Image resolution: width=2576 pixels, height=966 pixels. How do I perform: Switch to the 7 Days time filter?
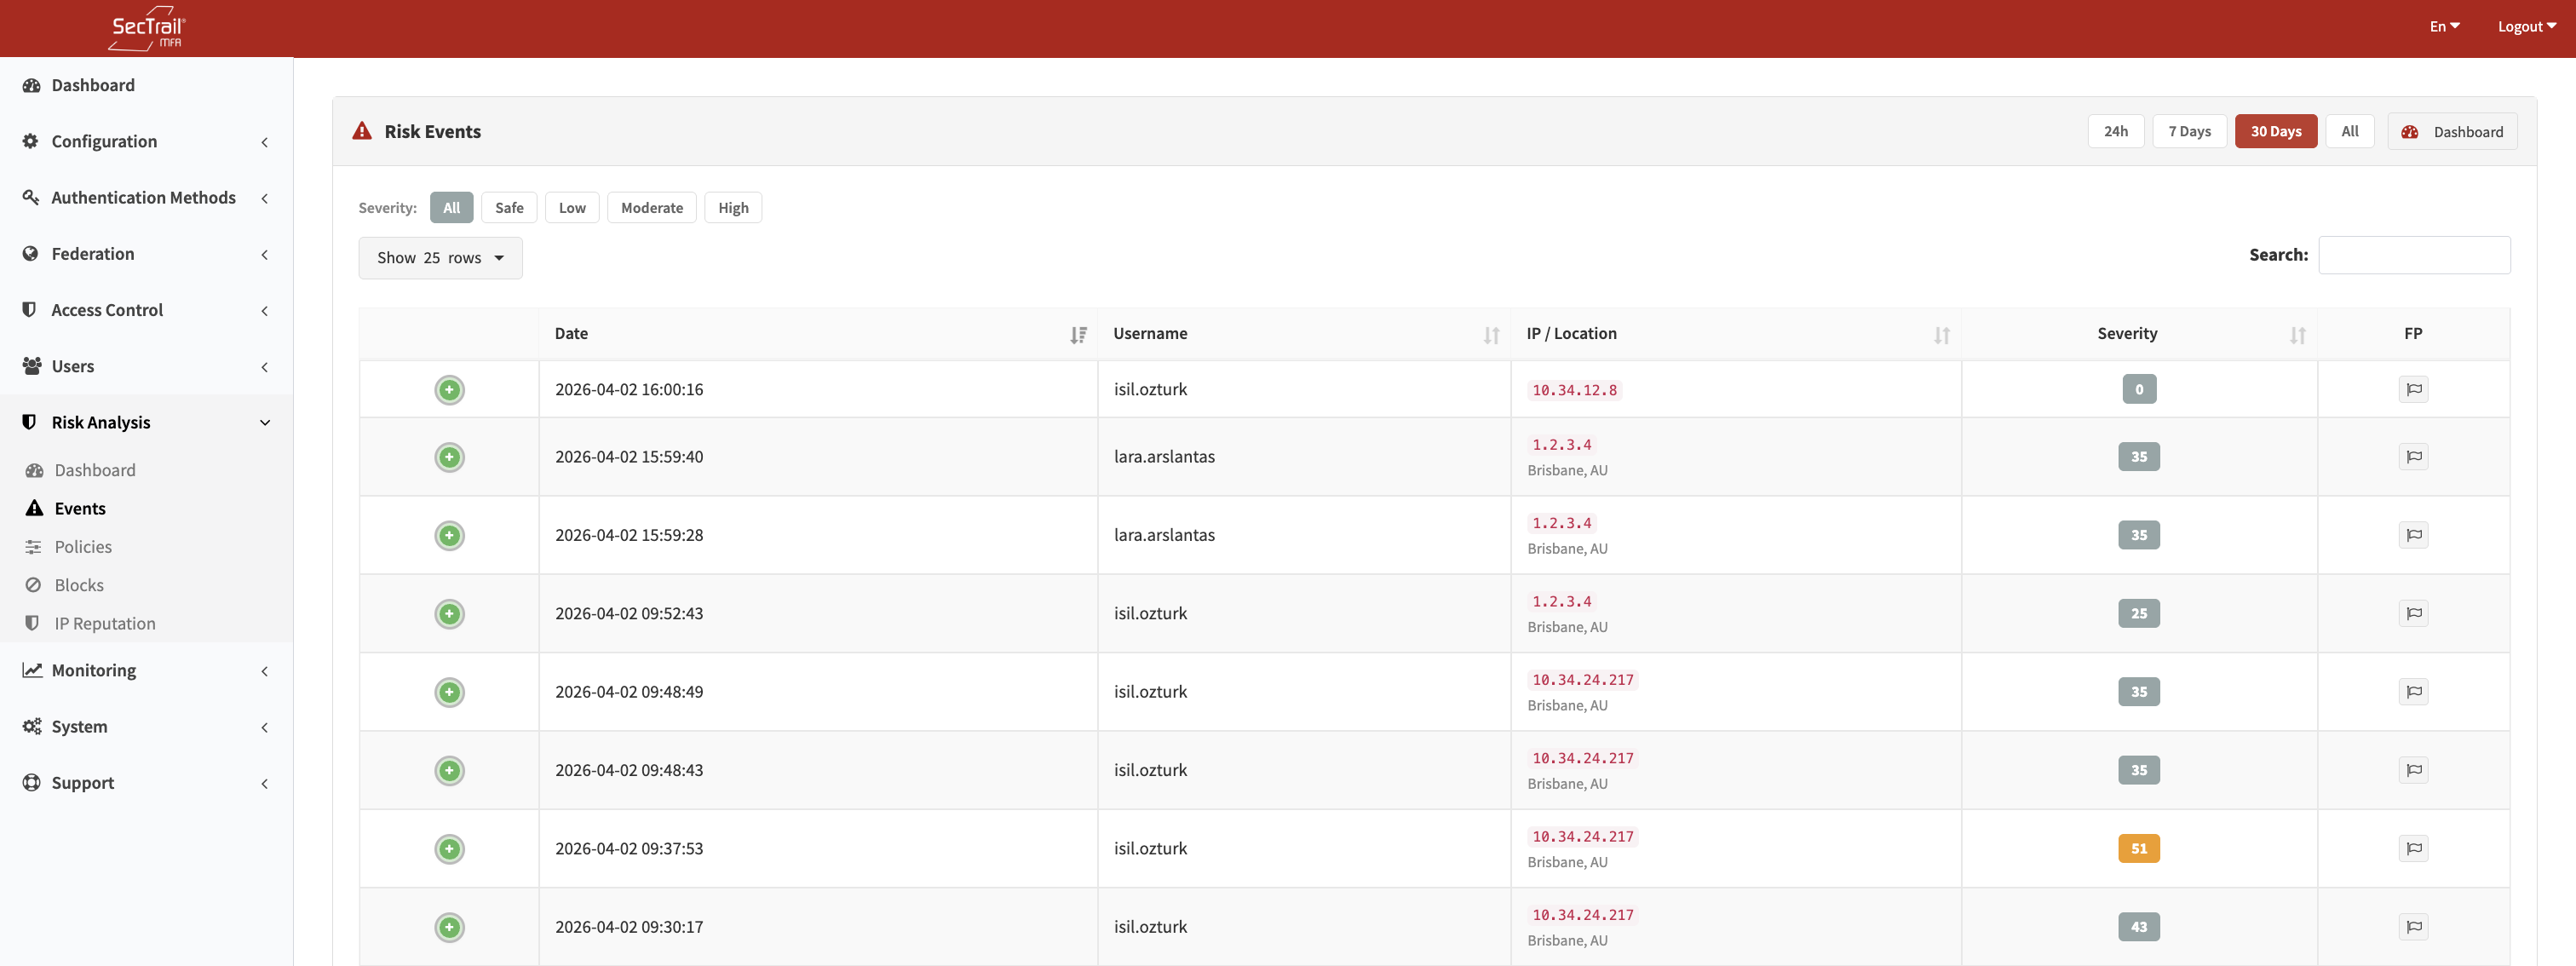pos(2189,131)
